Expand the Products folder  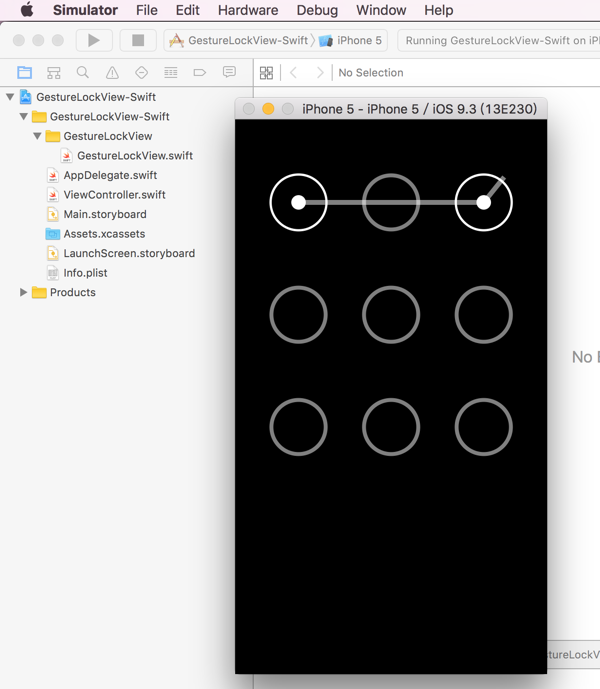coord(24,292)
